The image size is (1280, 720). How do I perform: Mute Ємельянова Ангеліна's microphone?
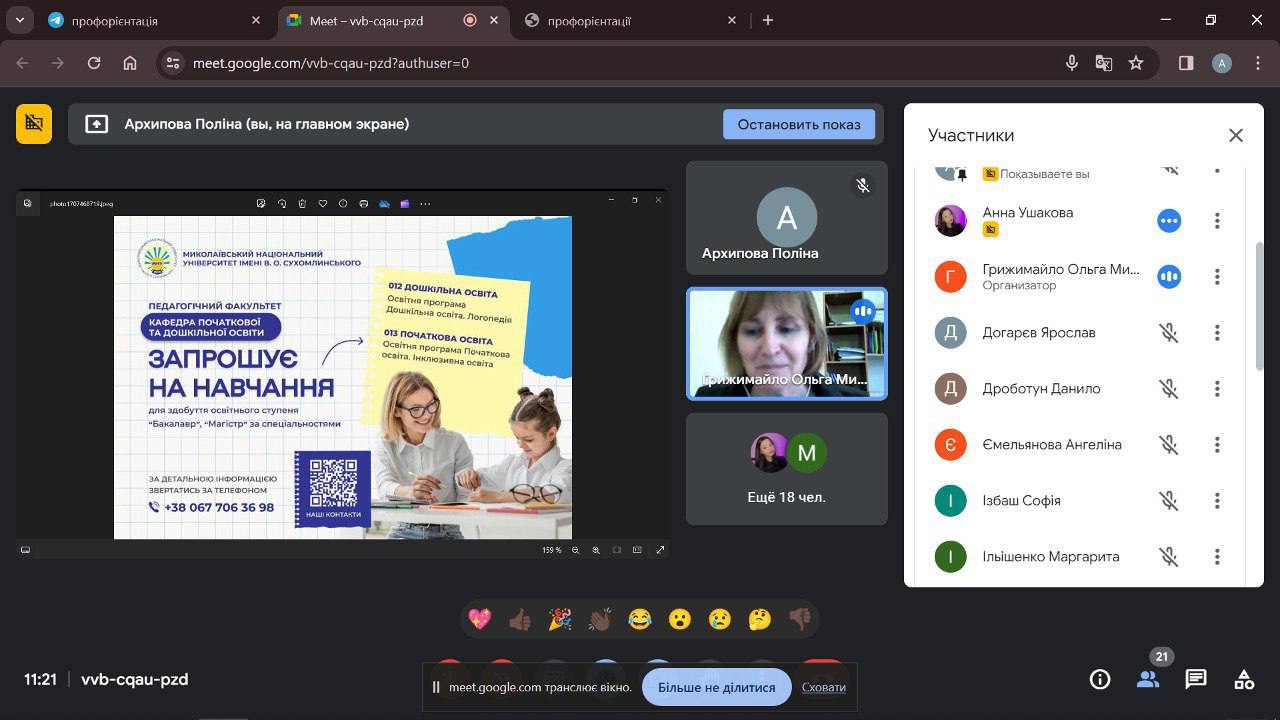tap(1168, 445)
